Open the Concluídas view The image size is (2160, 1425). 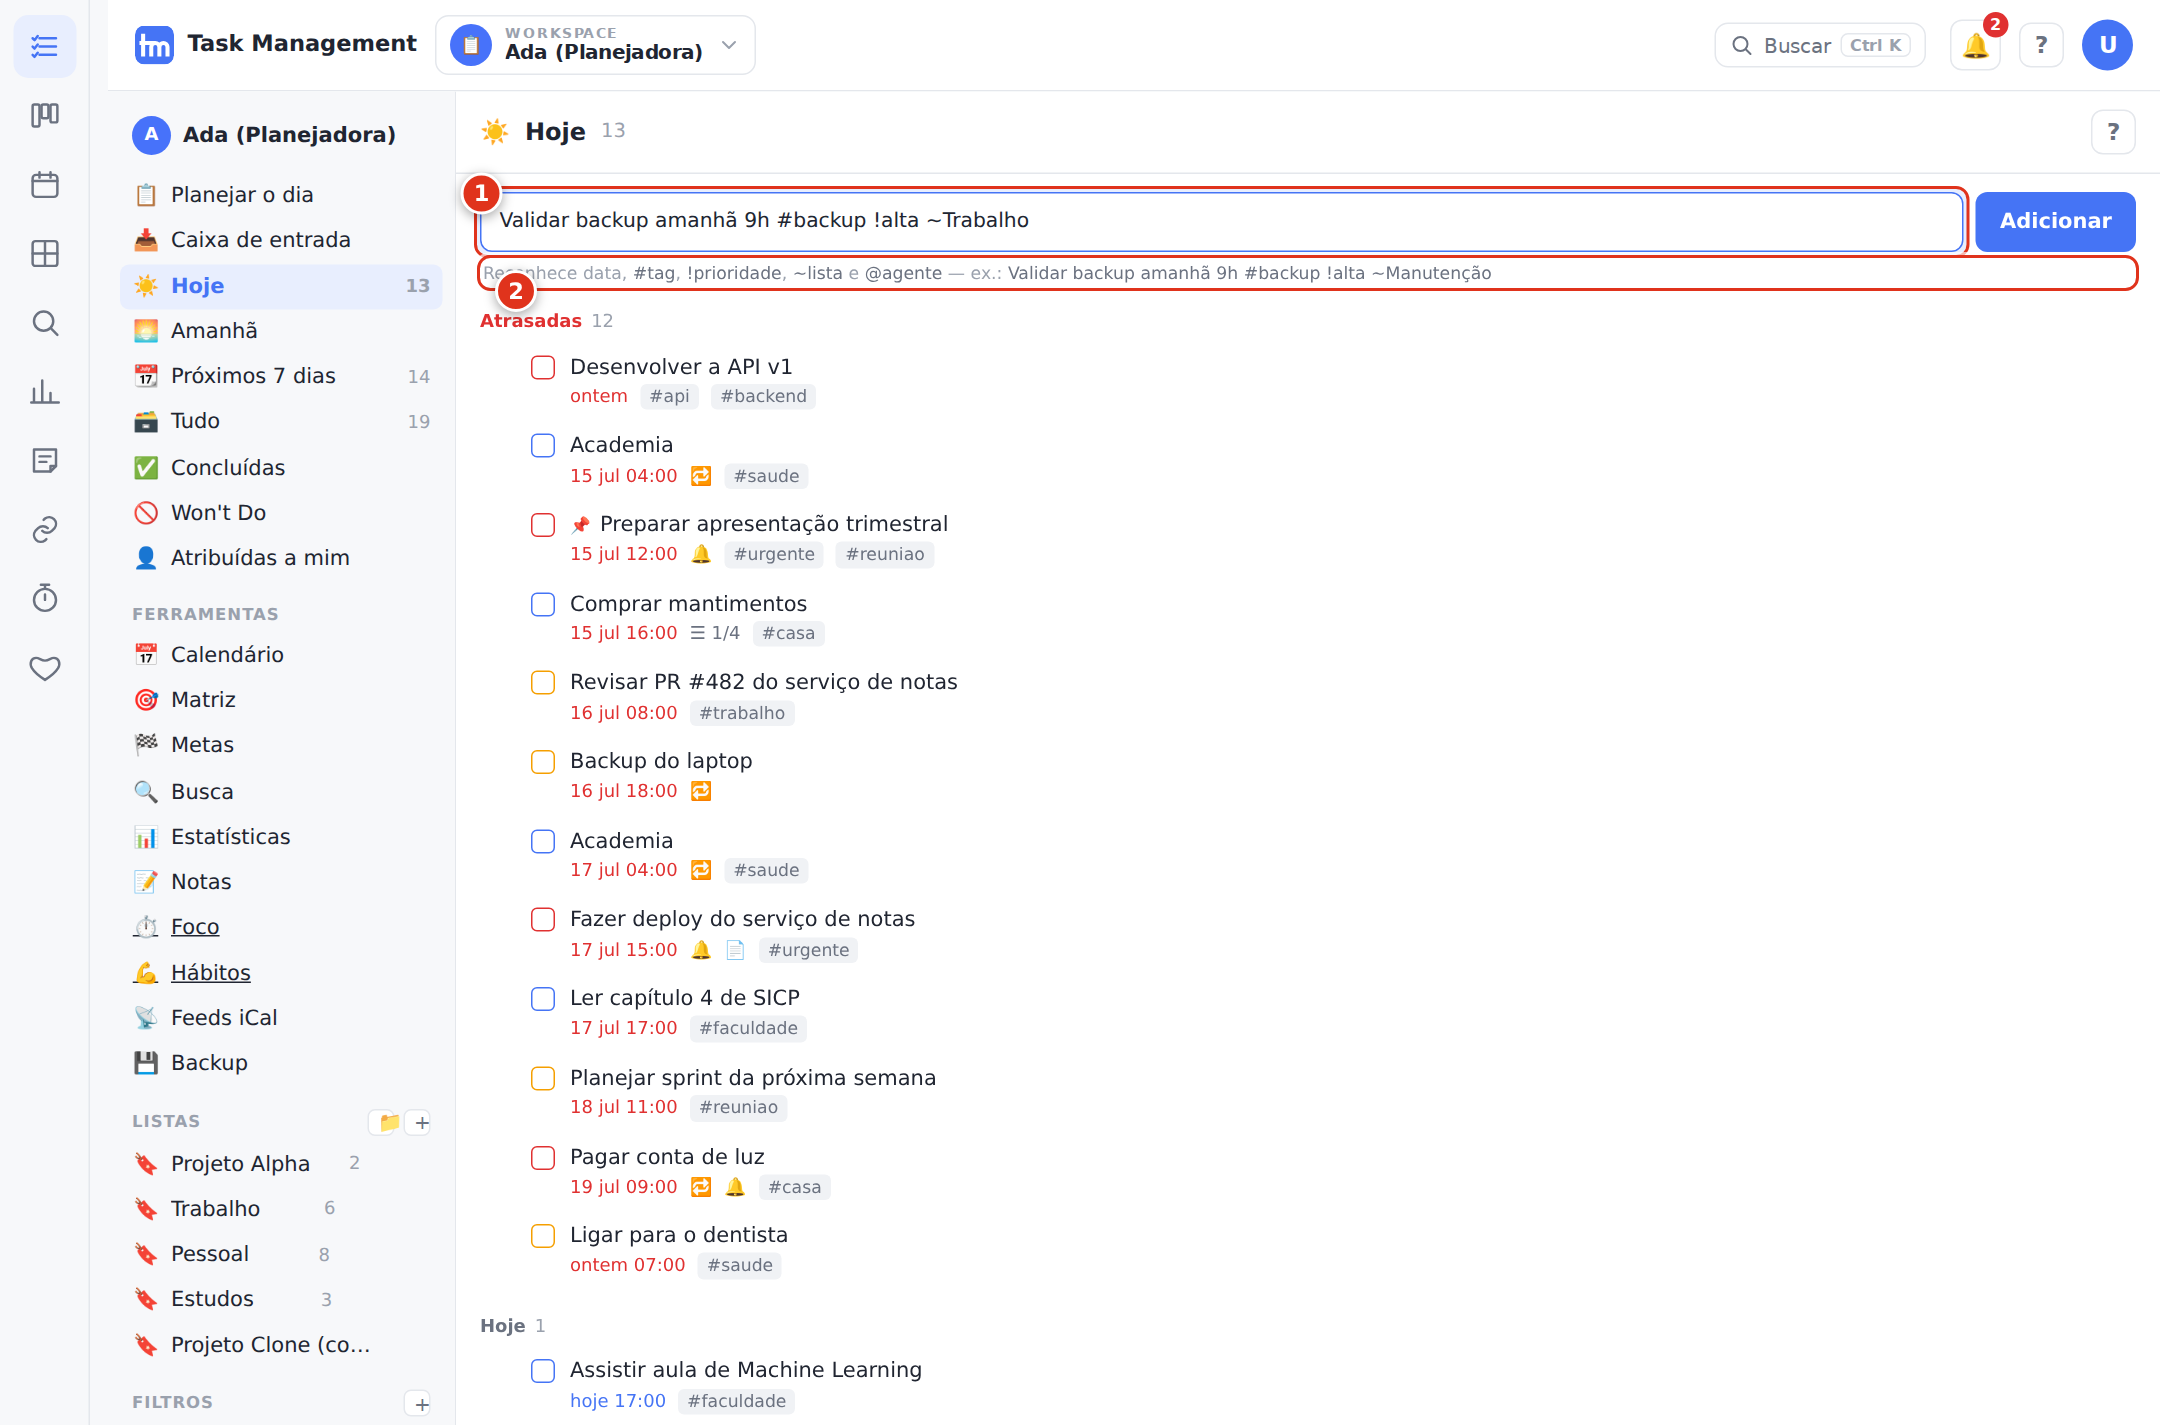coord(281,468)
